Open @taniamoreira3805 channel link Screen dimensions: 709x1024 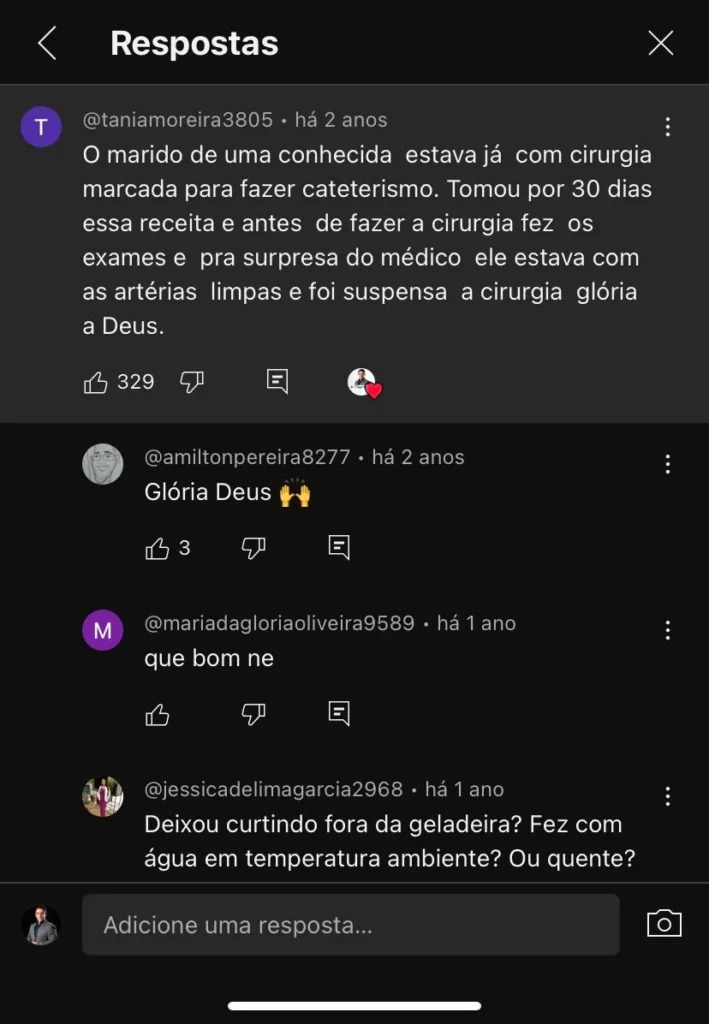[x=178, y=120]
